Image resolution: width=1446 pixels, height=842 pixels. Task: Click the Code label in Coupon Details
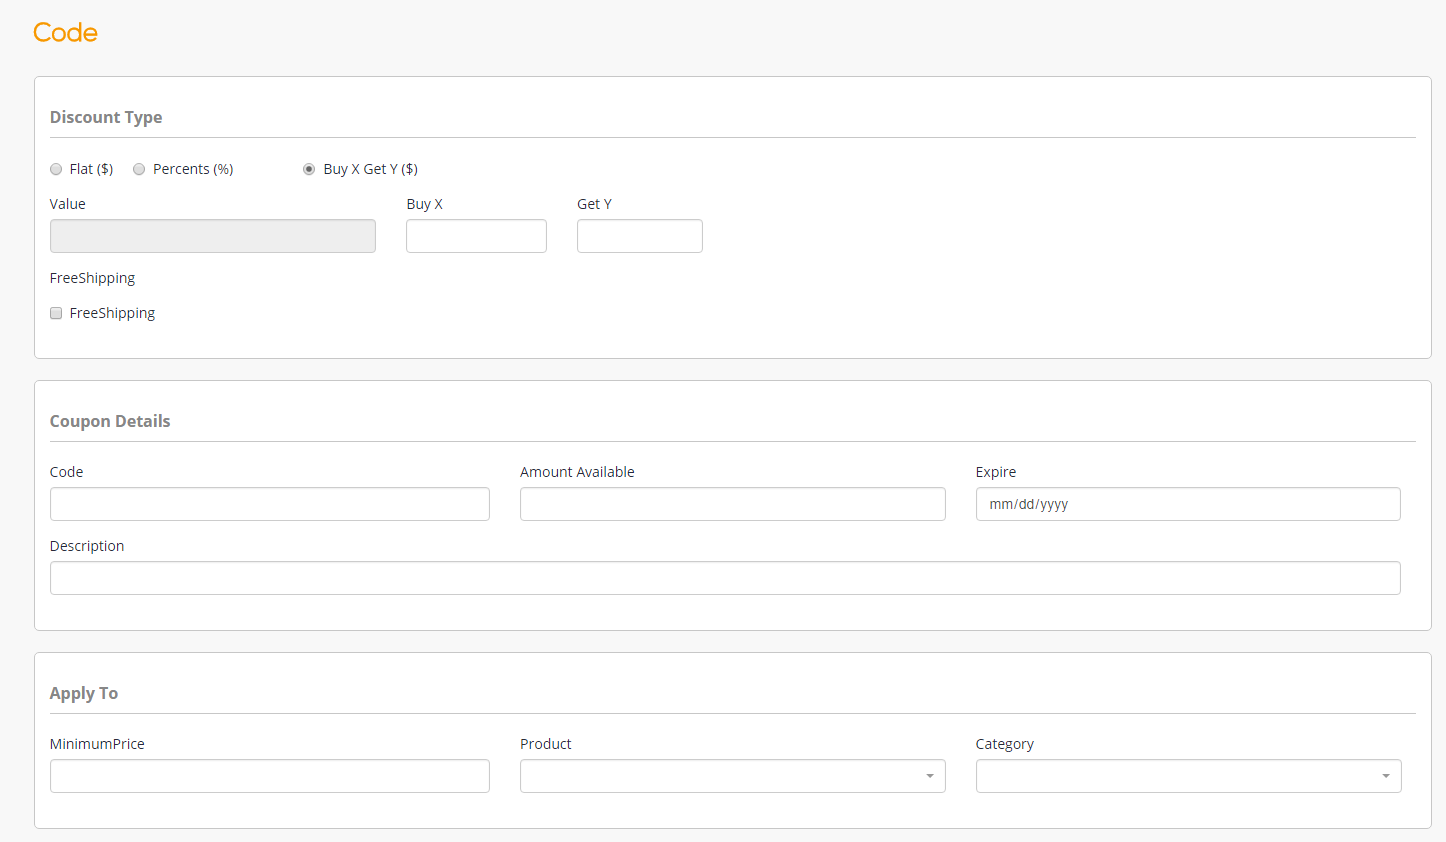point(67,472)
